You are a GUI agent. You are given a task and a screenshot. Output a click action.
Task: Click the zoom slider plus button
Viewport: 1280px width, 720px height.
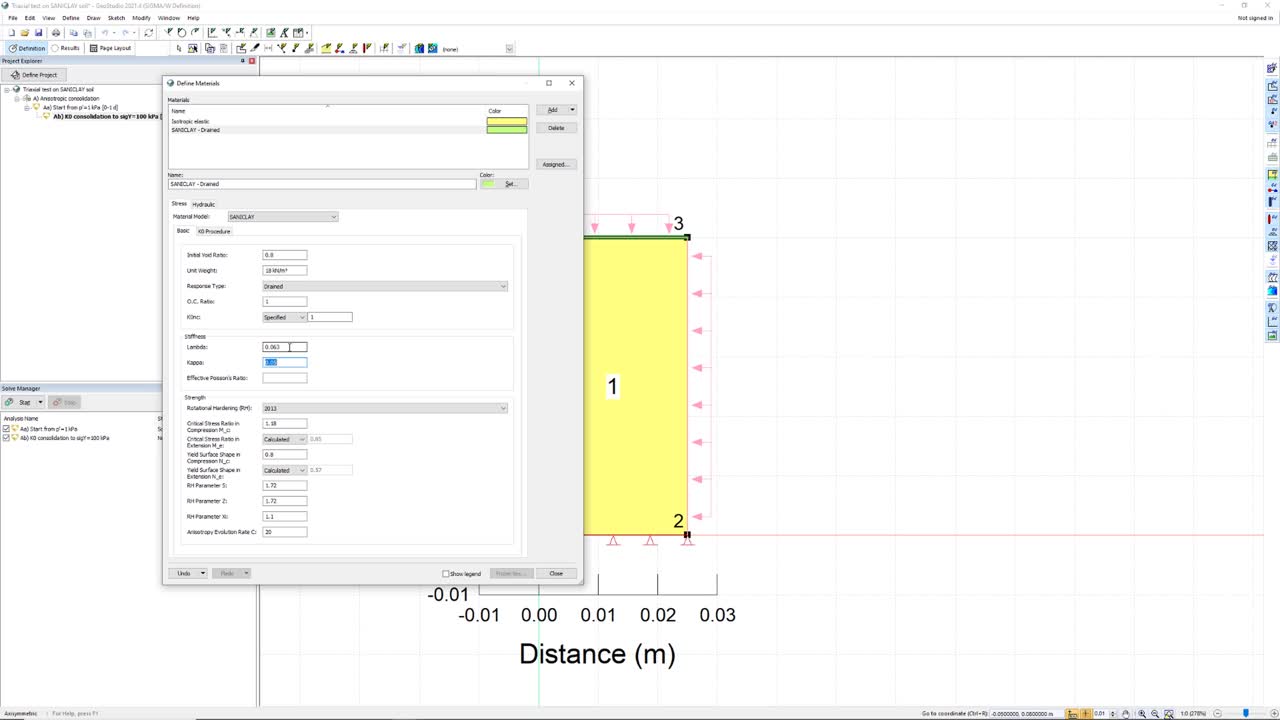pos(1274,713)
